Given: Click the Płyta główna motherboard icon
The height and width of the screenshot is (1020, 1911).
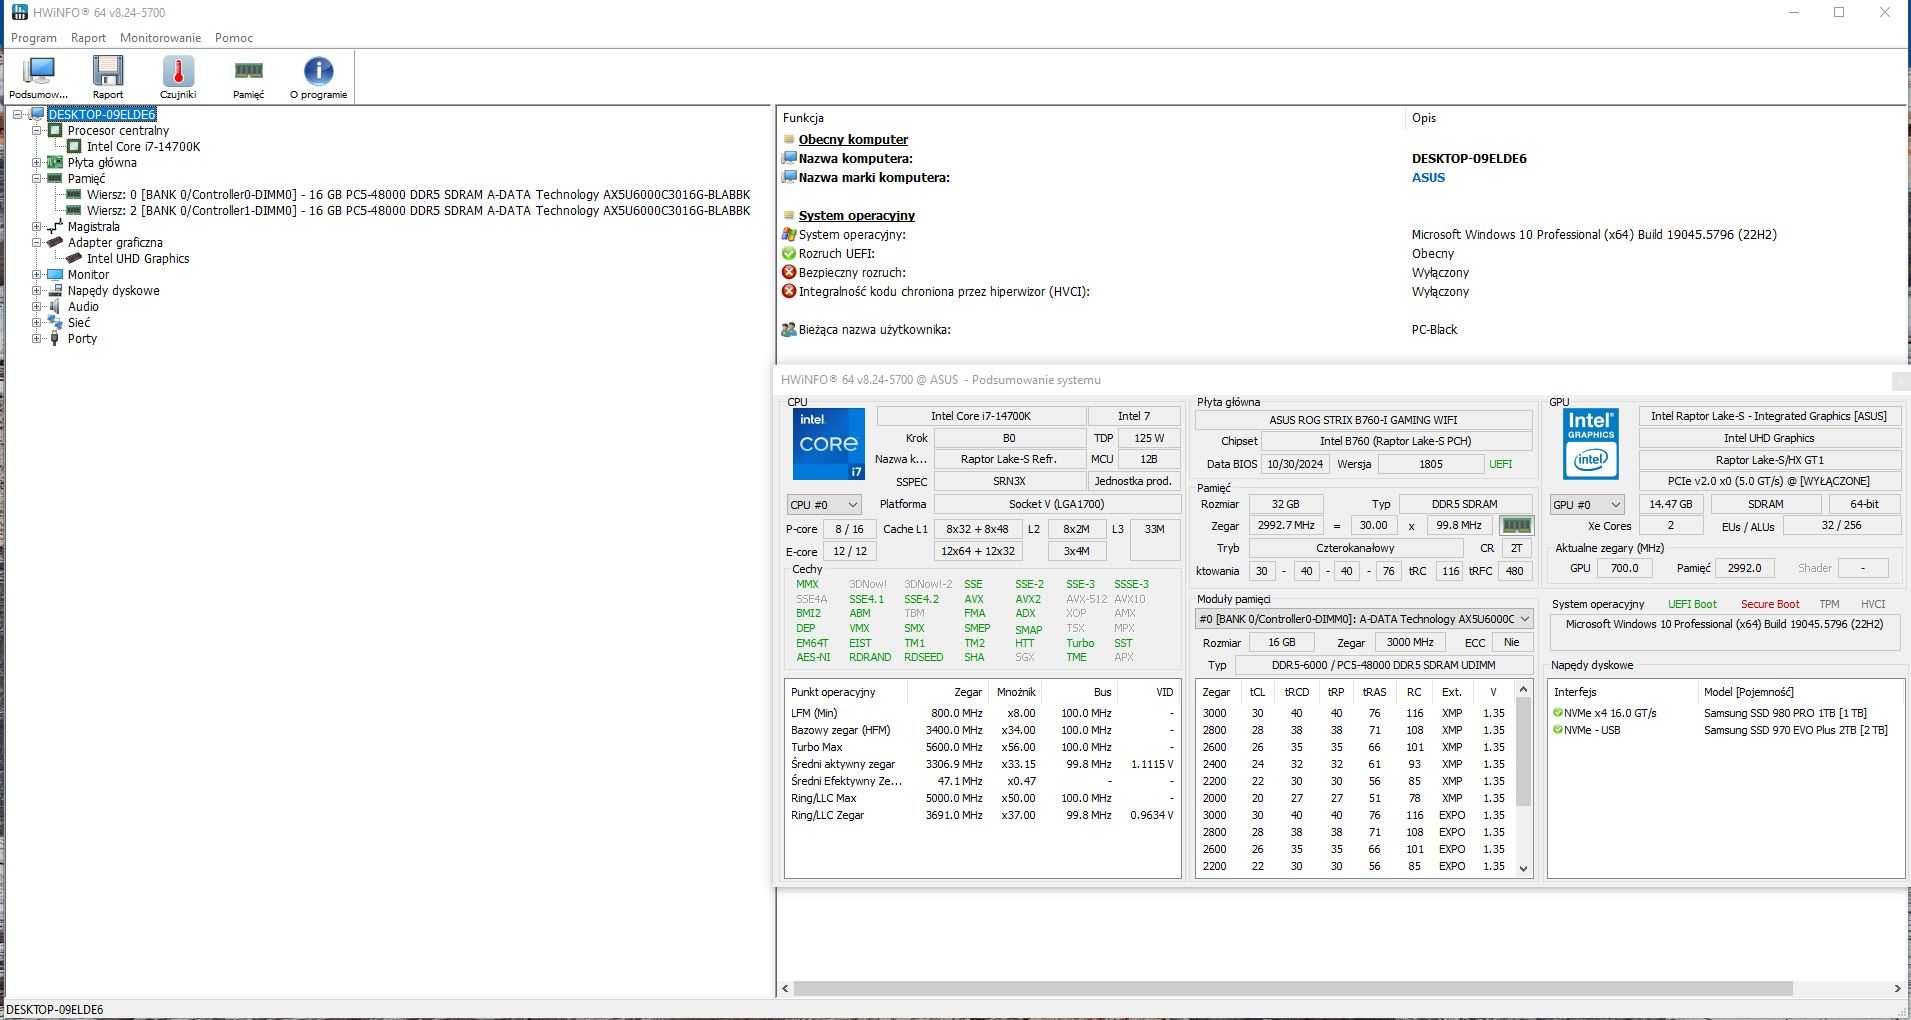Looking at the screenshot, I should 55,163.
